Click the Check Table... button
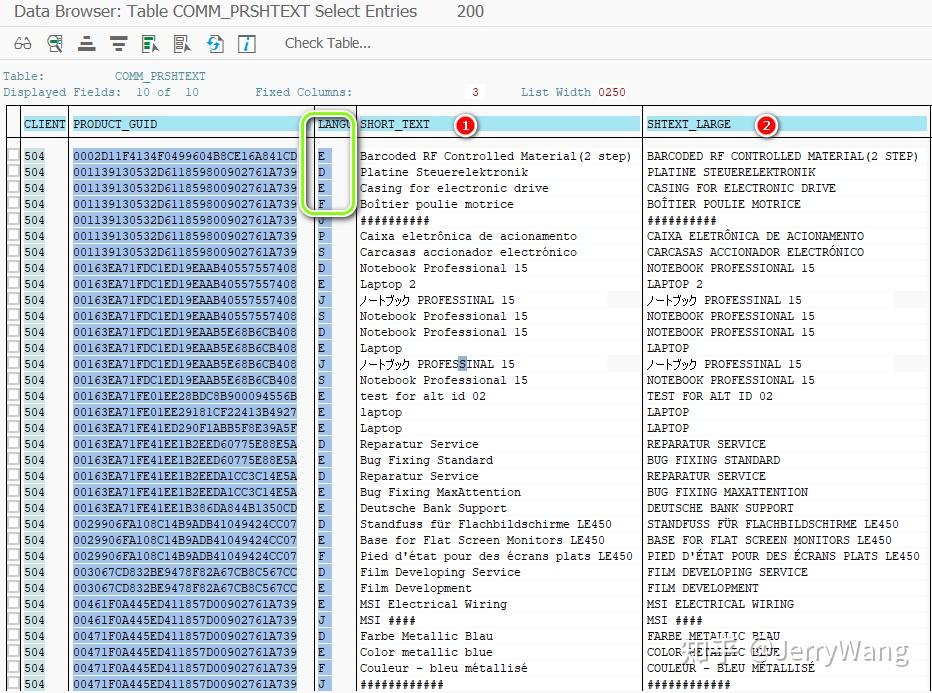932x693 pixels. click(x=327, y=43)
